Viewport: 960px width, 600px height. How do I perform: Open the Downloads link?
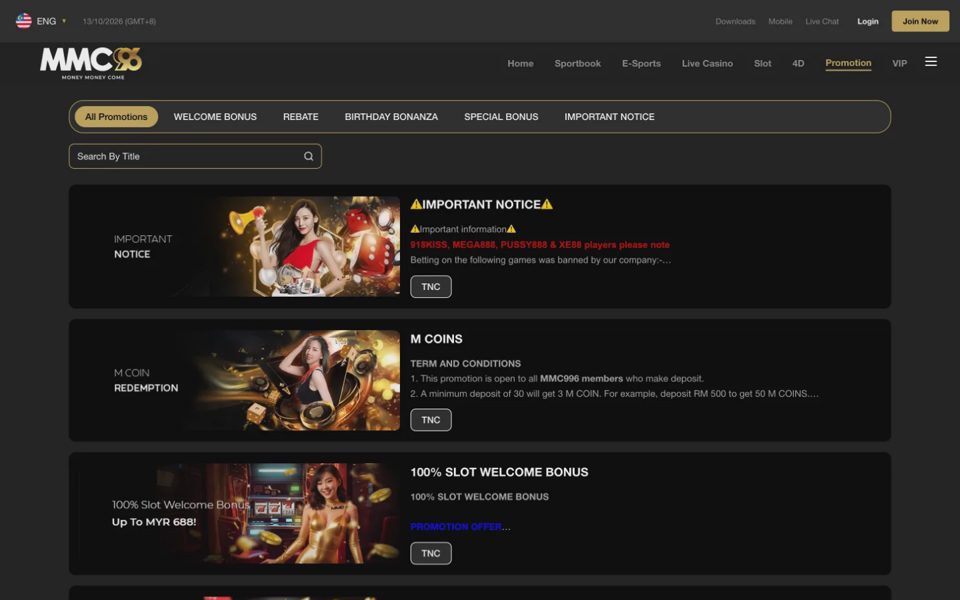tap(735, 21)
